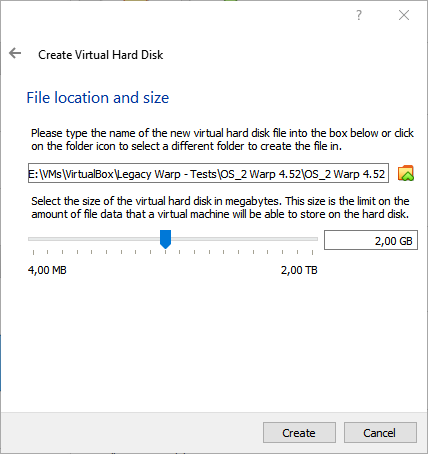Click the 2,00 GB size field
Screen dimensions: 428x454
pyautogui.click(x=371, y=240)
